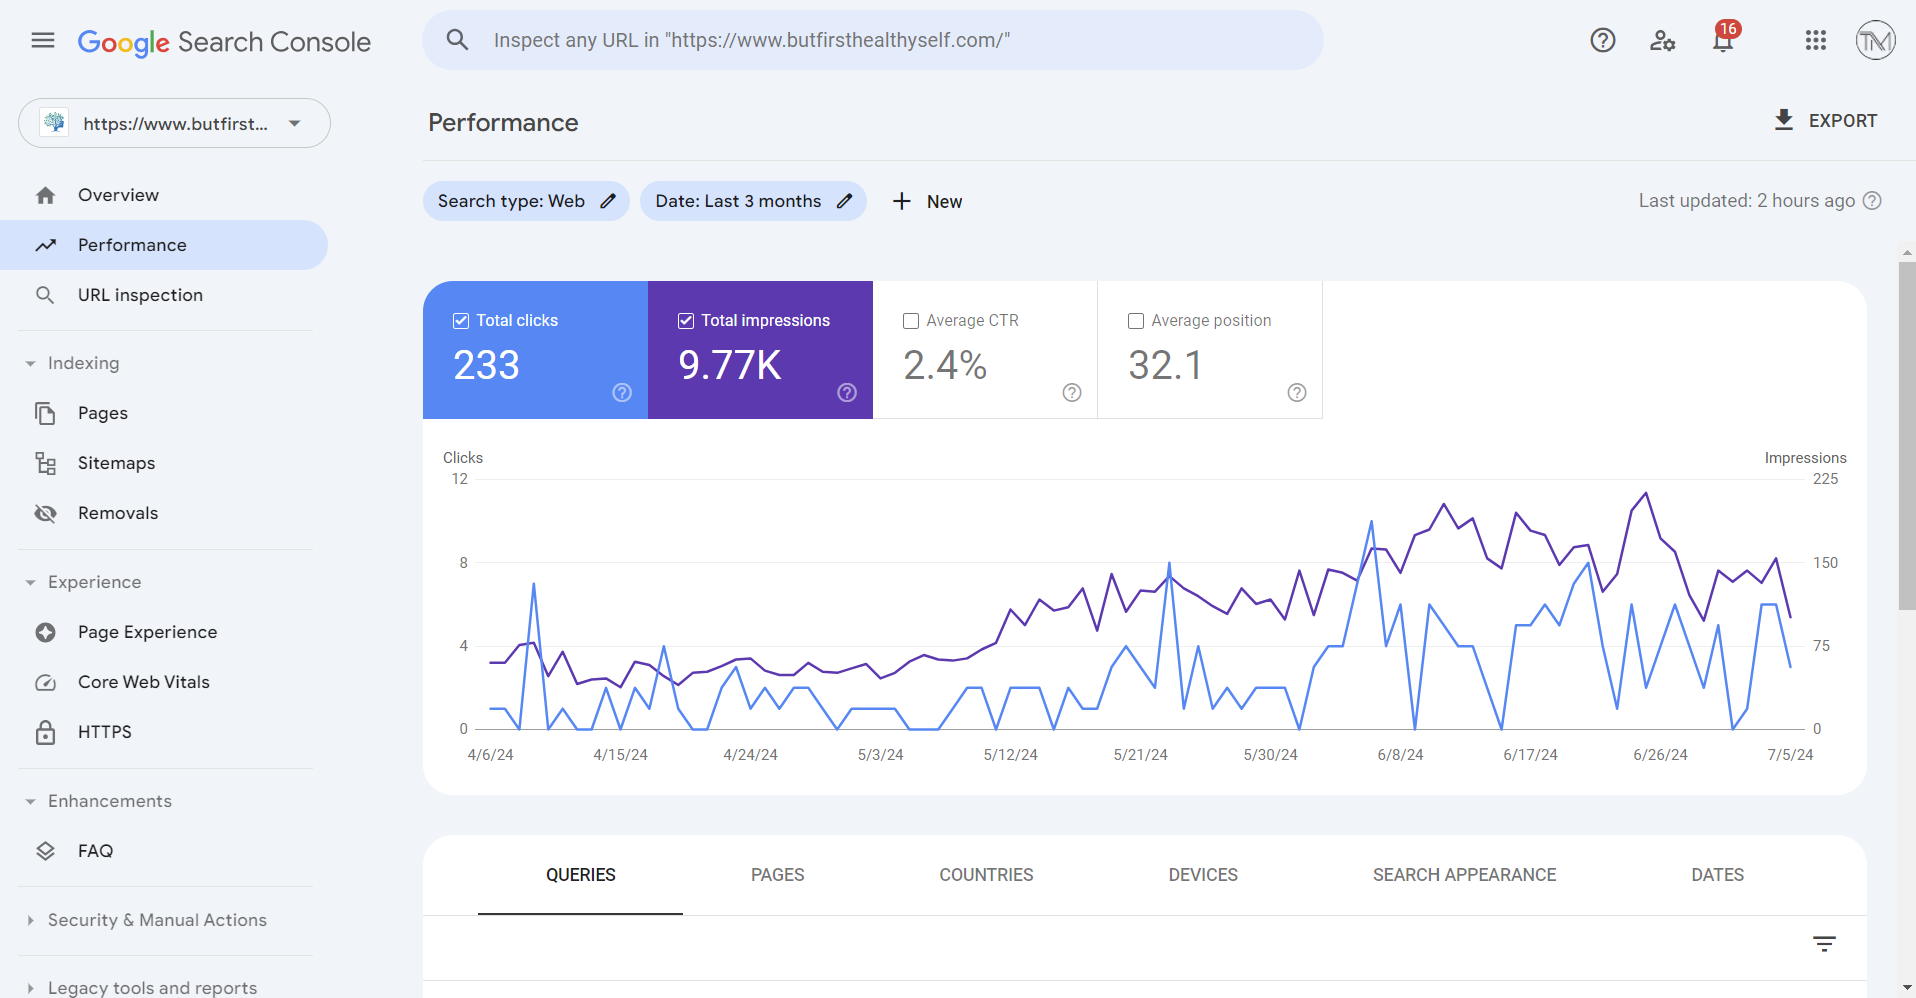Click the Google Search Console logo
The image size is (1916, 998).
pyautogui.click(x=224, y=42)
